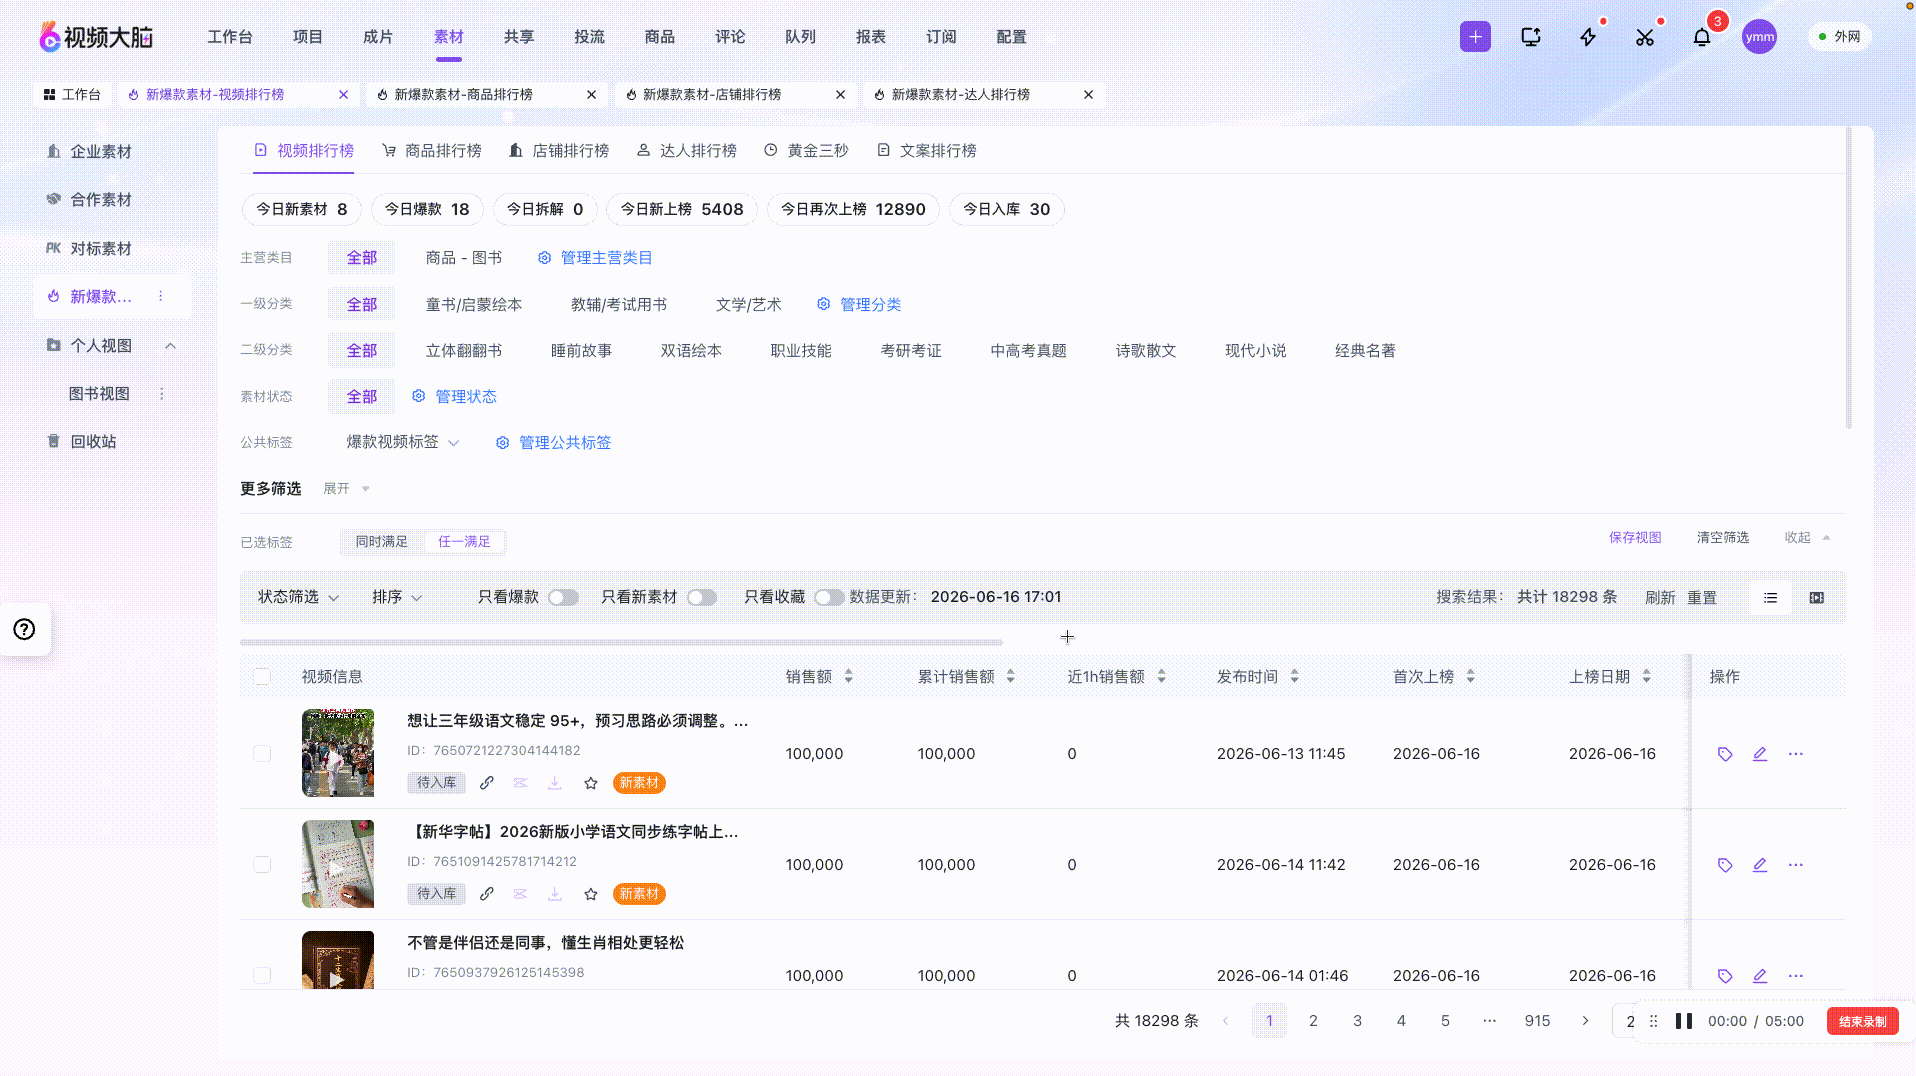Open the monitor screen icon in header
Viewport: 1916px width, 1076px height.
[1531, 37]
